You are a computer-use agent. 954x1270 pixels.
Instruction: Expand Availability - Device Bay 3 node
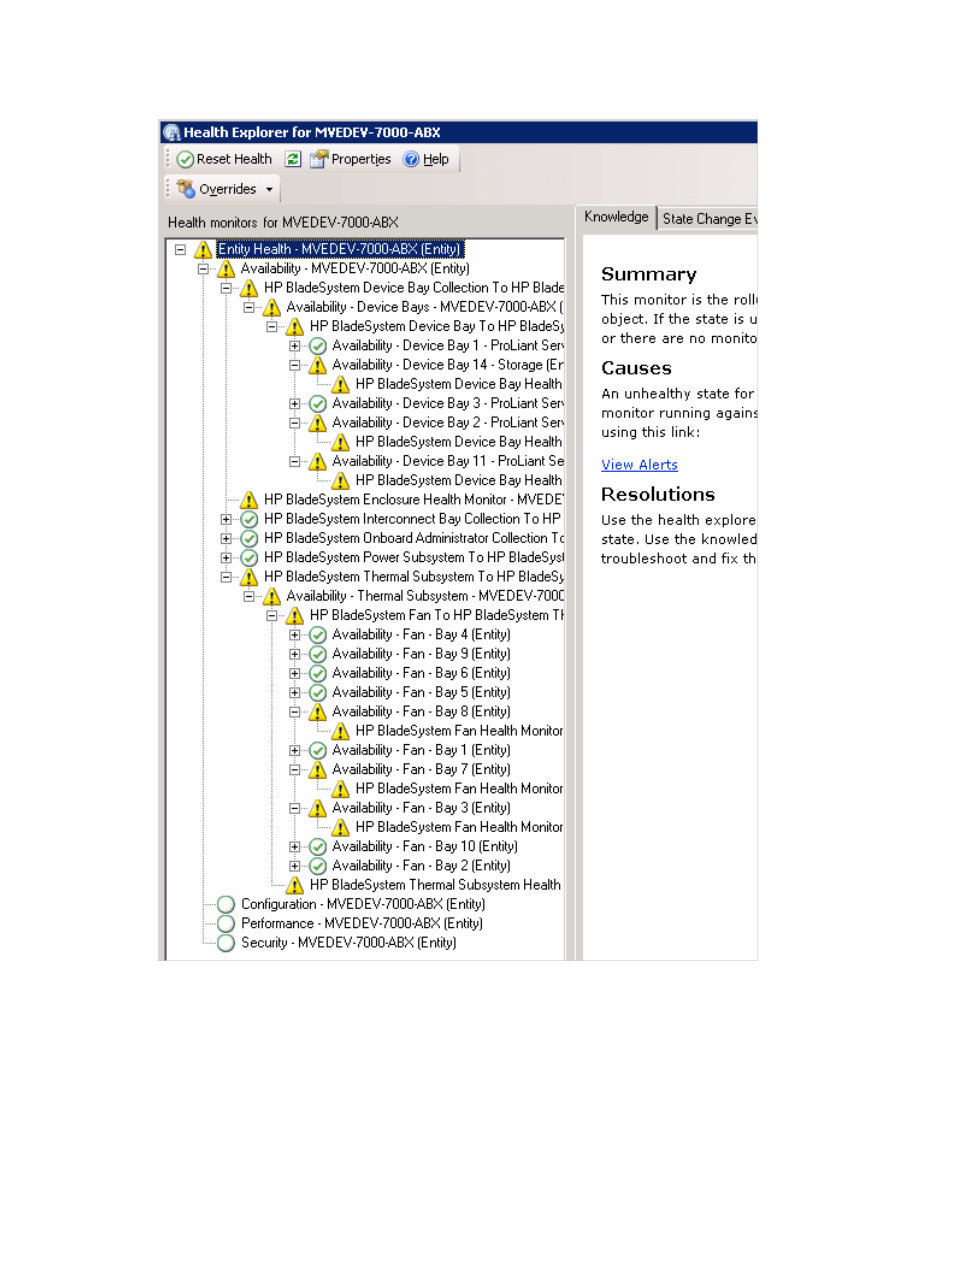tap(295, 404)
